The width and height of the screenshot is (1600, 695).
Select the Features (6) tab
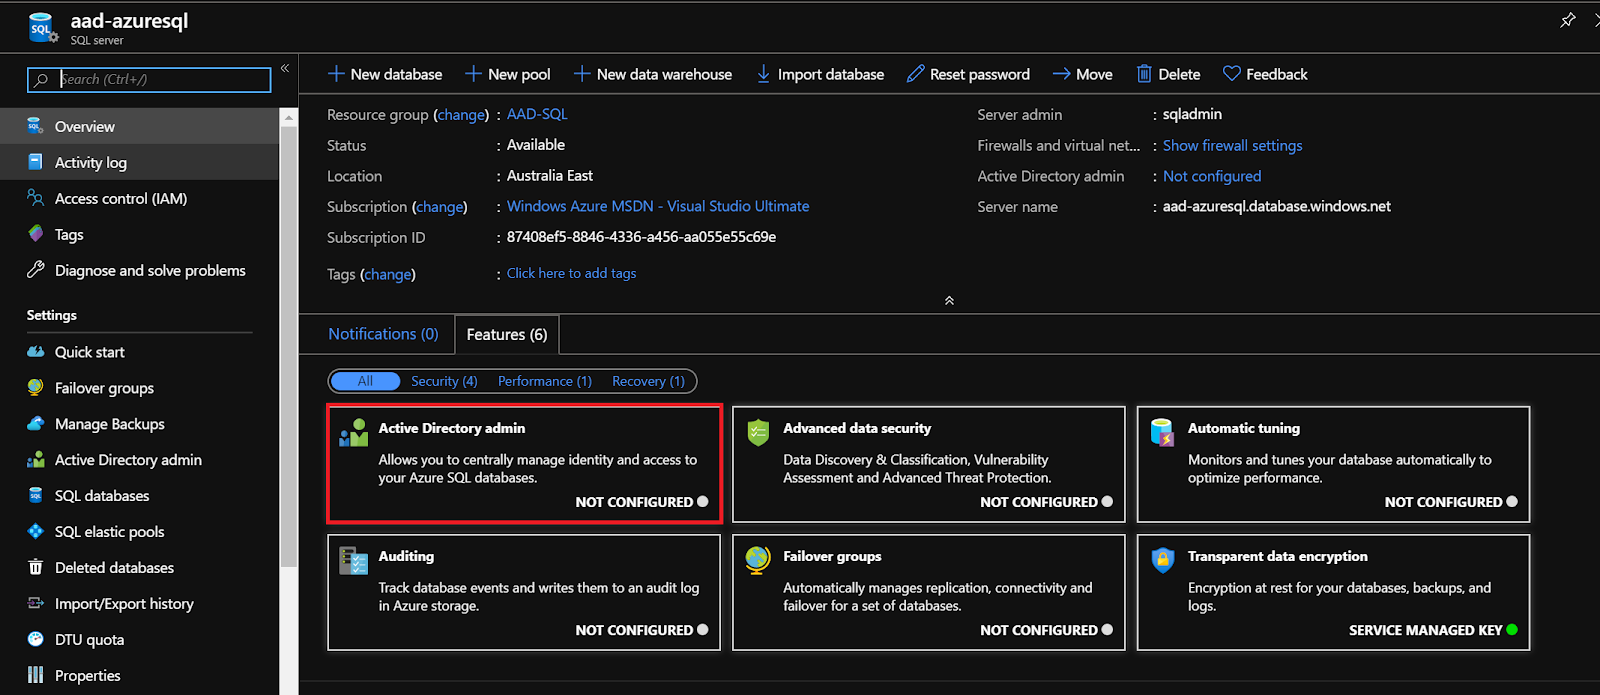click(x=507, y=334)
